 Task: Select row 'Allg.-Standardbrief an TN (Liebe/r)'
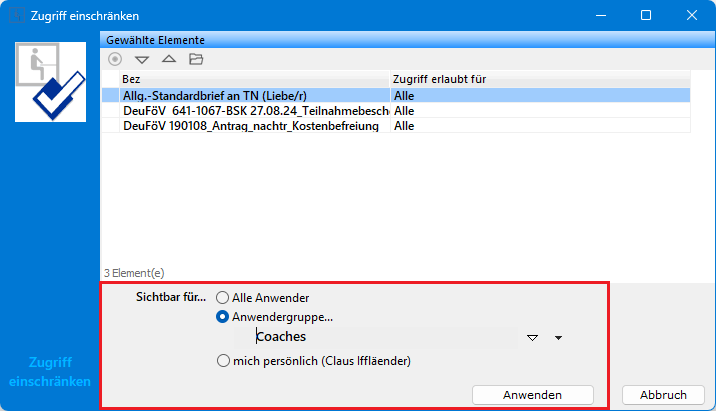[x=250, y=96]
